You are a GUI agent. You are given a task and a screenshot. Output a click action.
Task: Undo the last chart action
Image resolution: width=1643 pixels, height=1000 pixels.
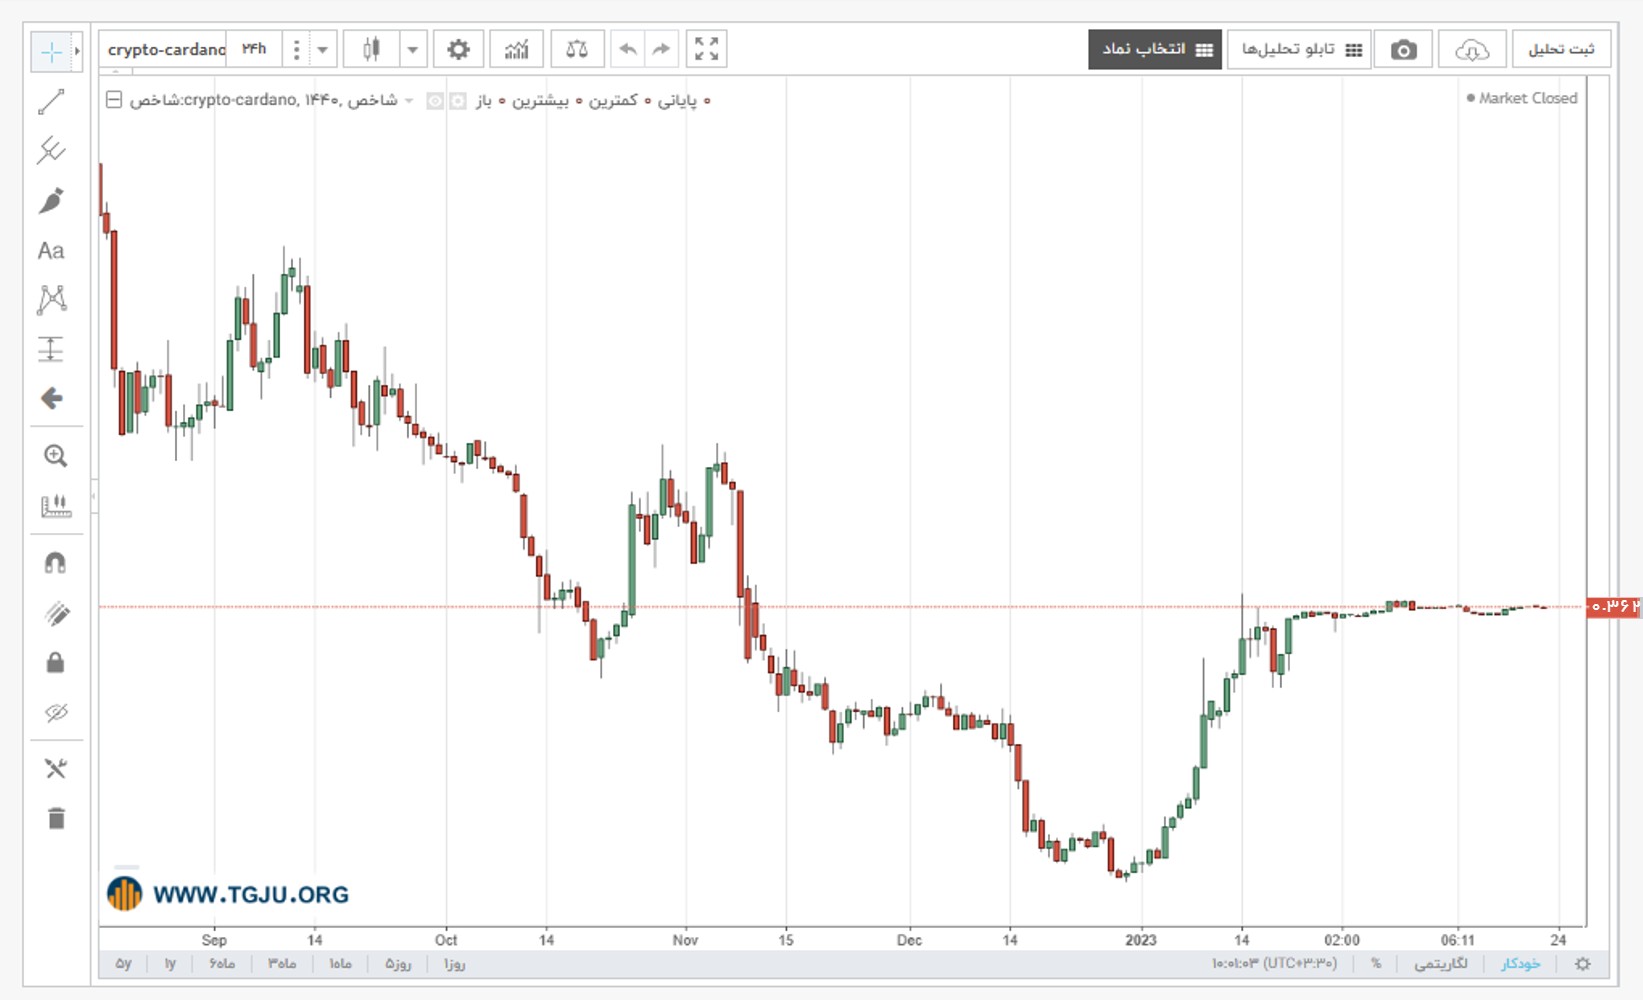[x=628, y=49]
